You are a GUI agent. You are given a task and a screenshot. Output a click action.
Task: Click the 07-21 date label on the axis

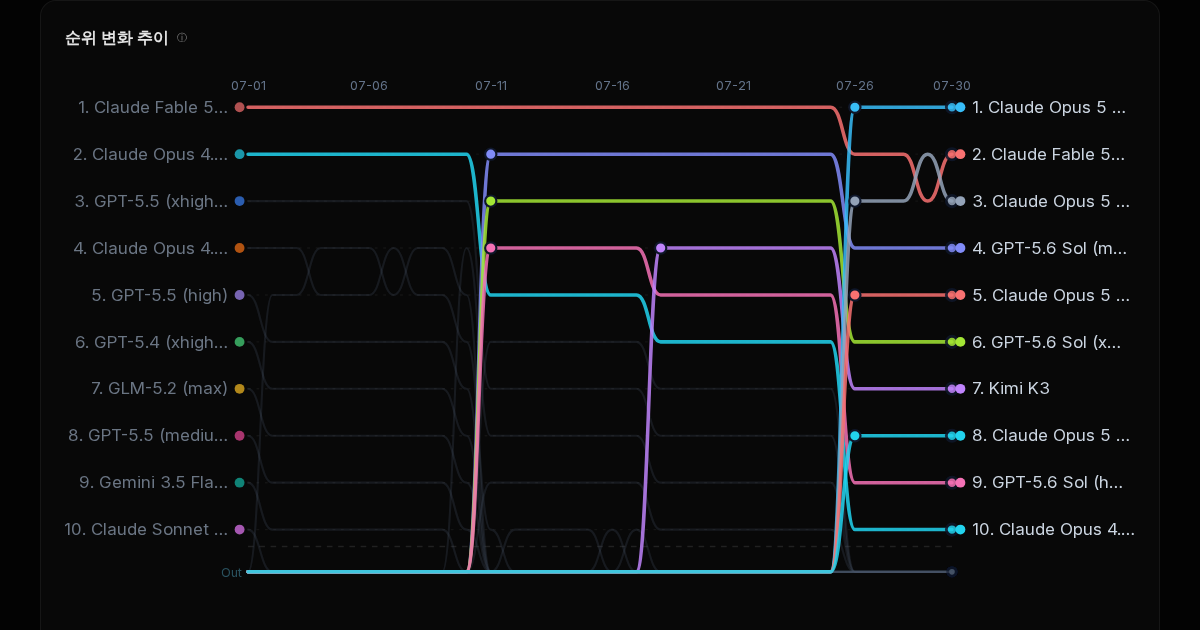(733, 86)
